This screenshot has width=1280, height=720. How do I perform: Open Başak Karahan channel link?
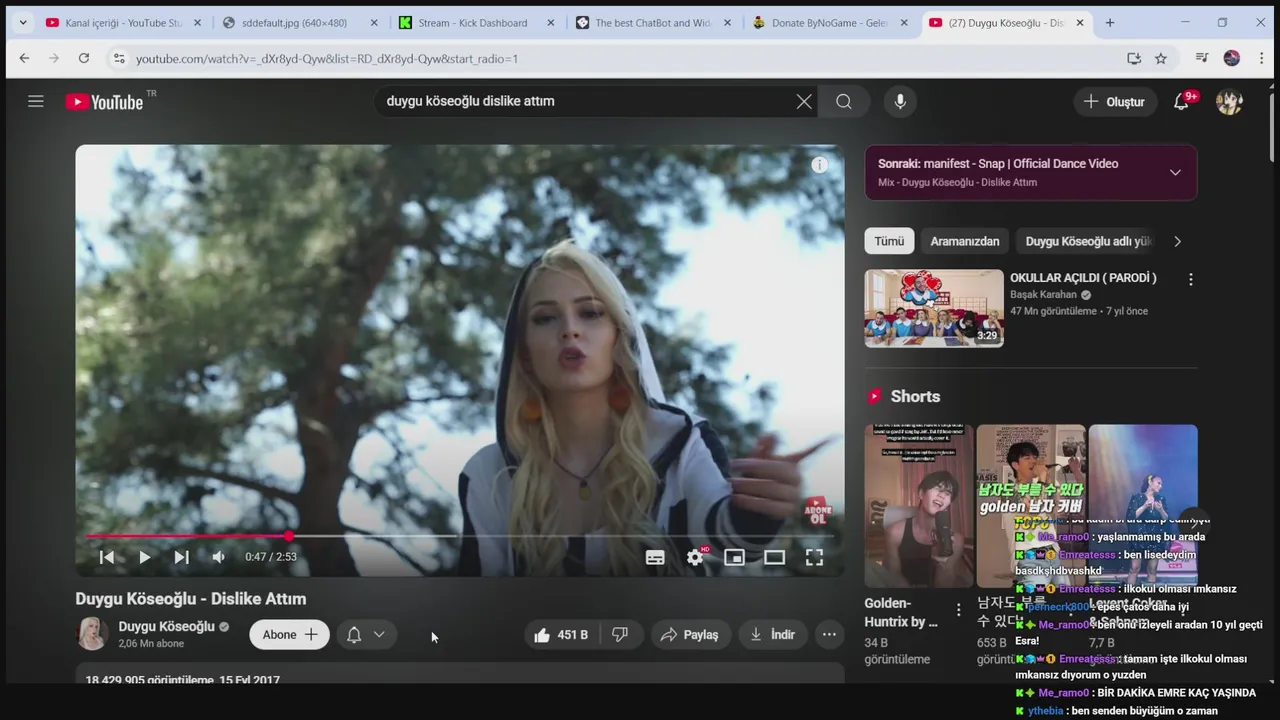pos(1043,295)
